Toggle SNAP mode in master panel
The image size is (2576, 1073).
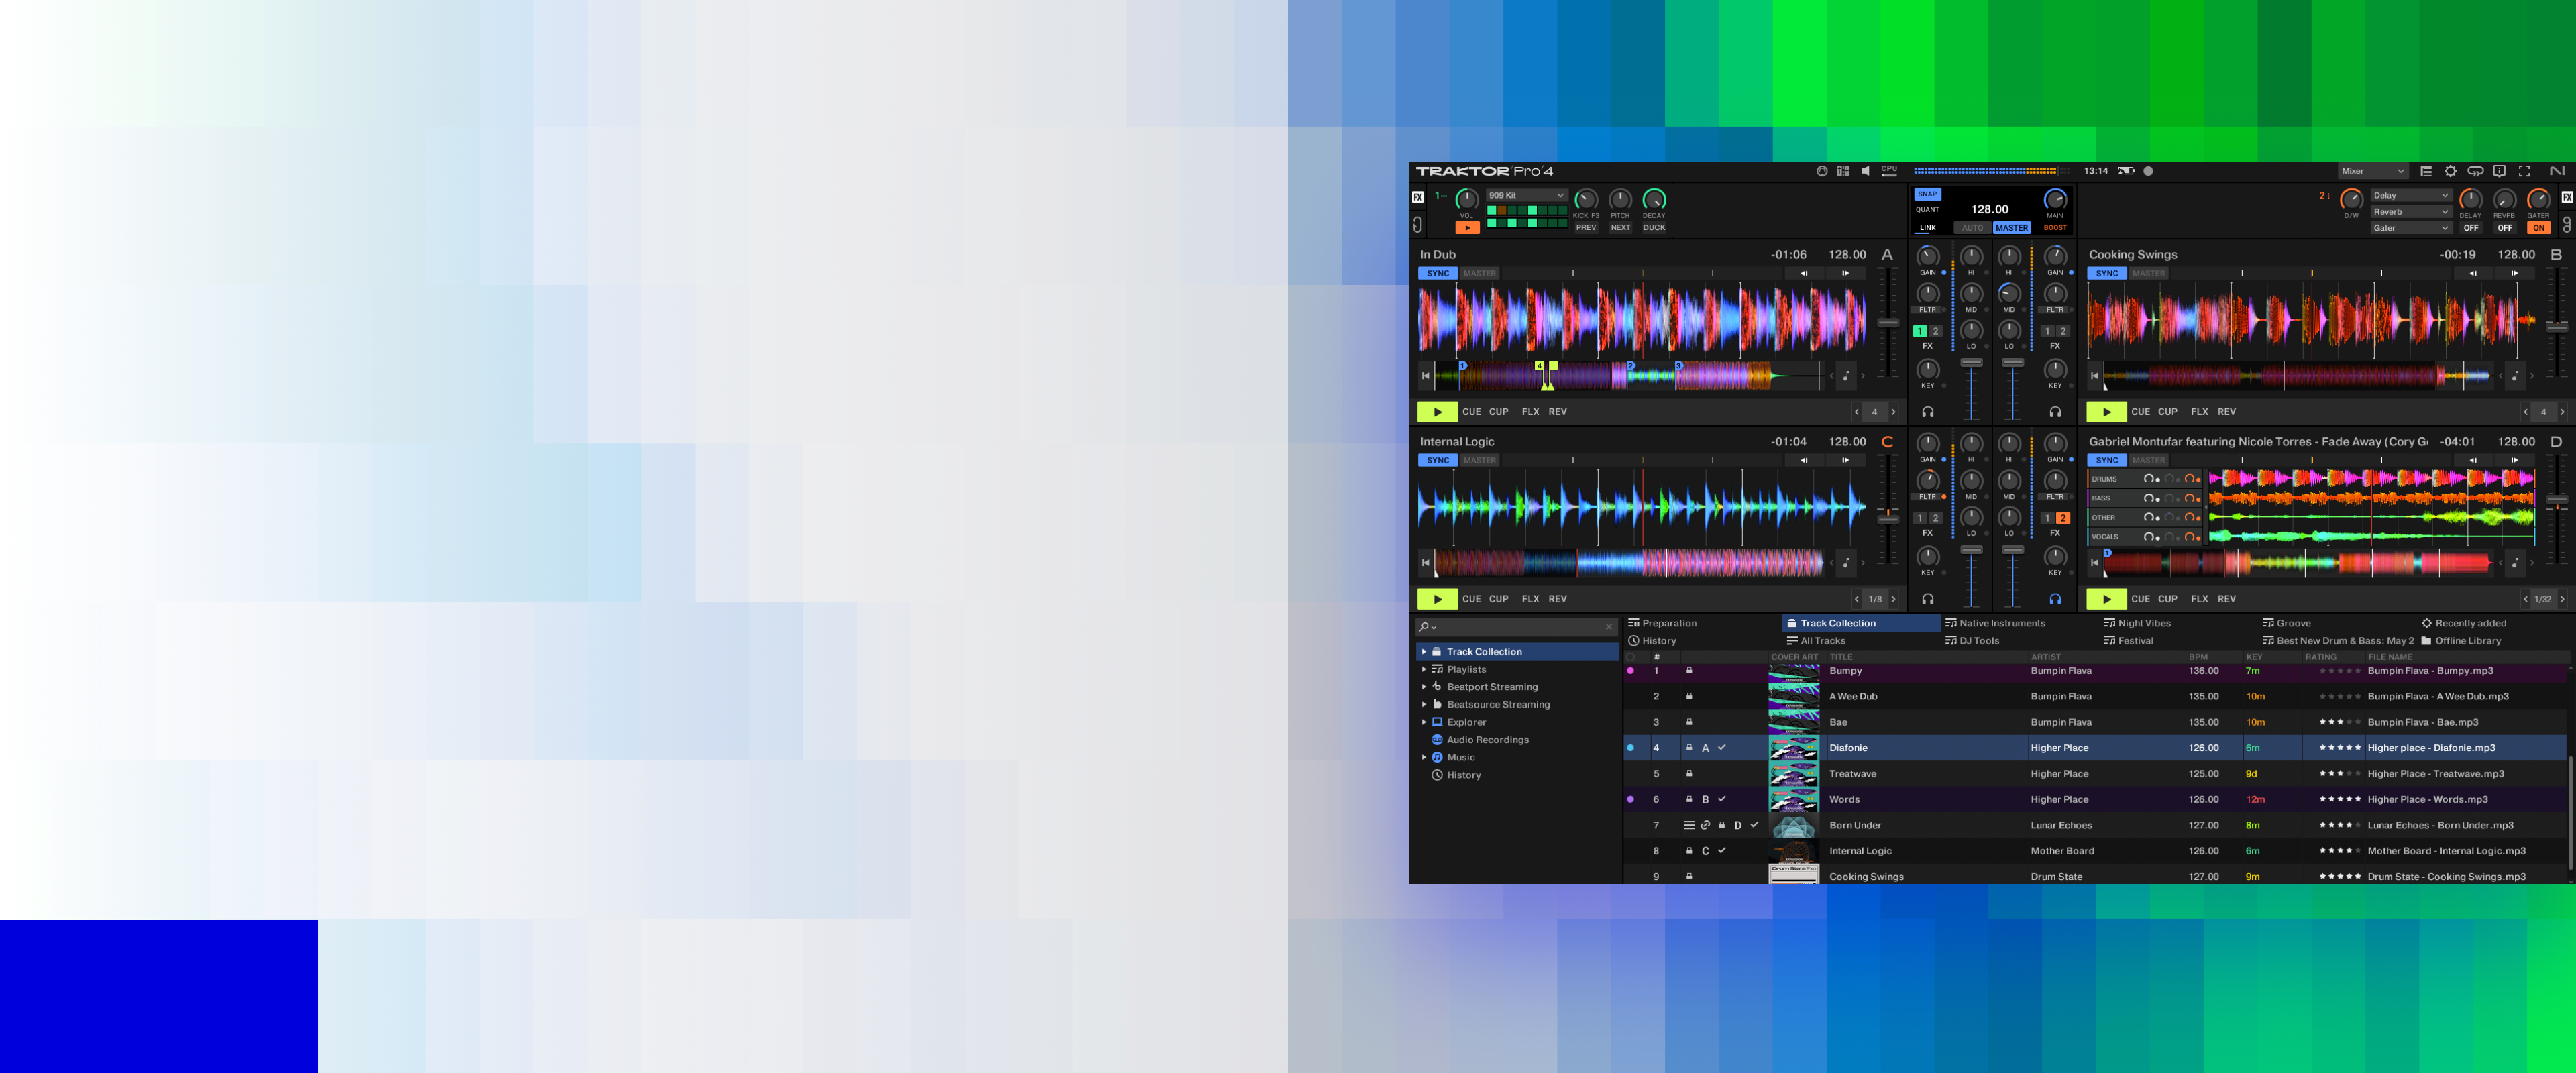pos(1927,194)
